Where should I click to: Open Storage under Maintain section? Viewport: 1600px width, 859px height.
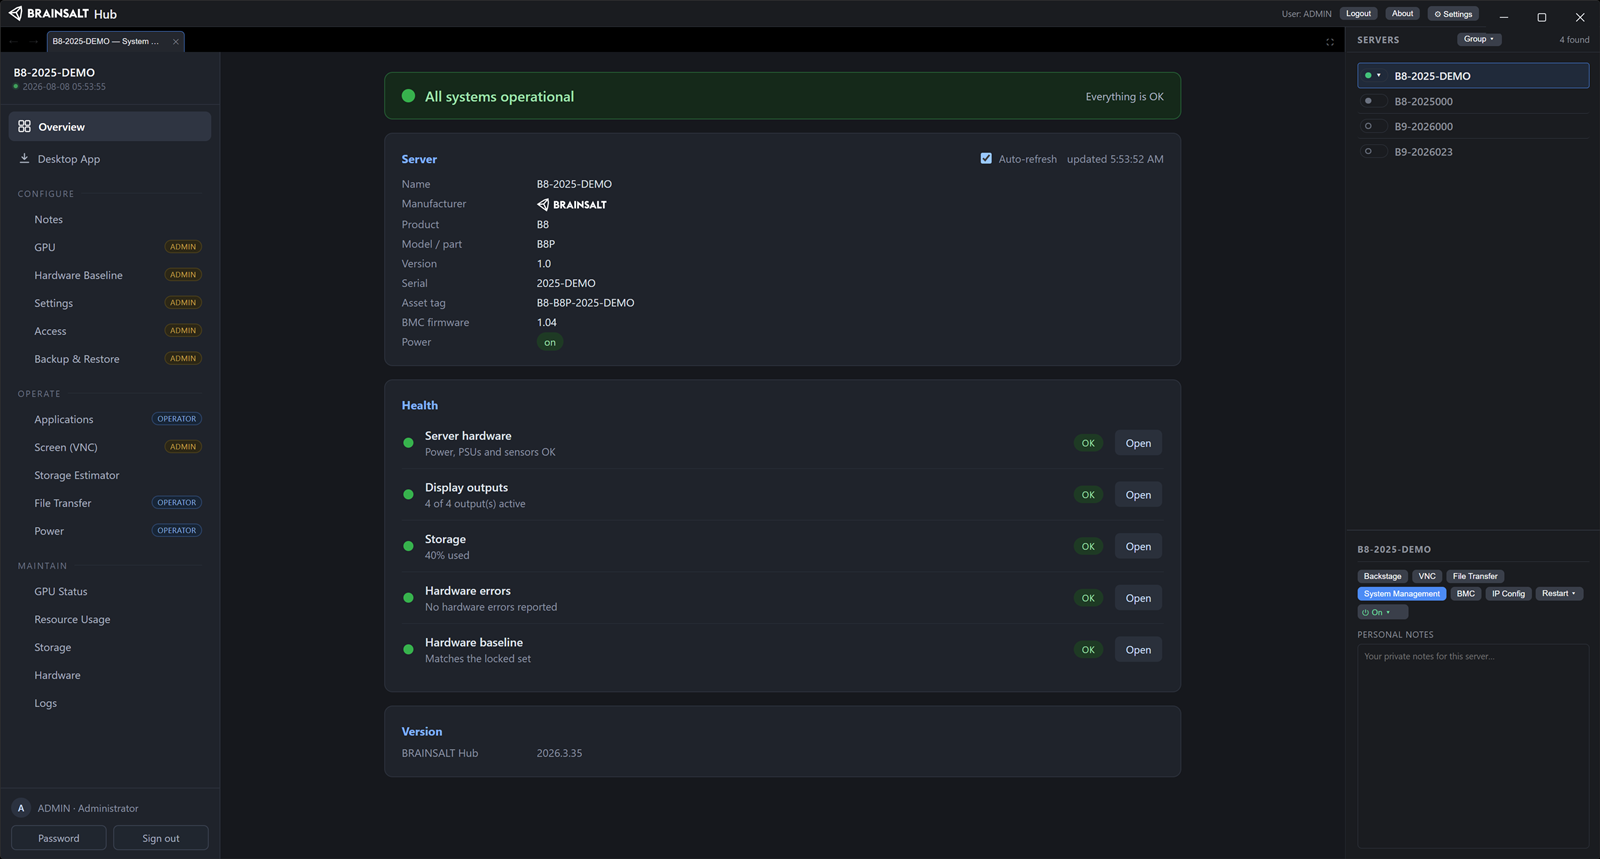coord(110,647)
